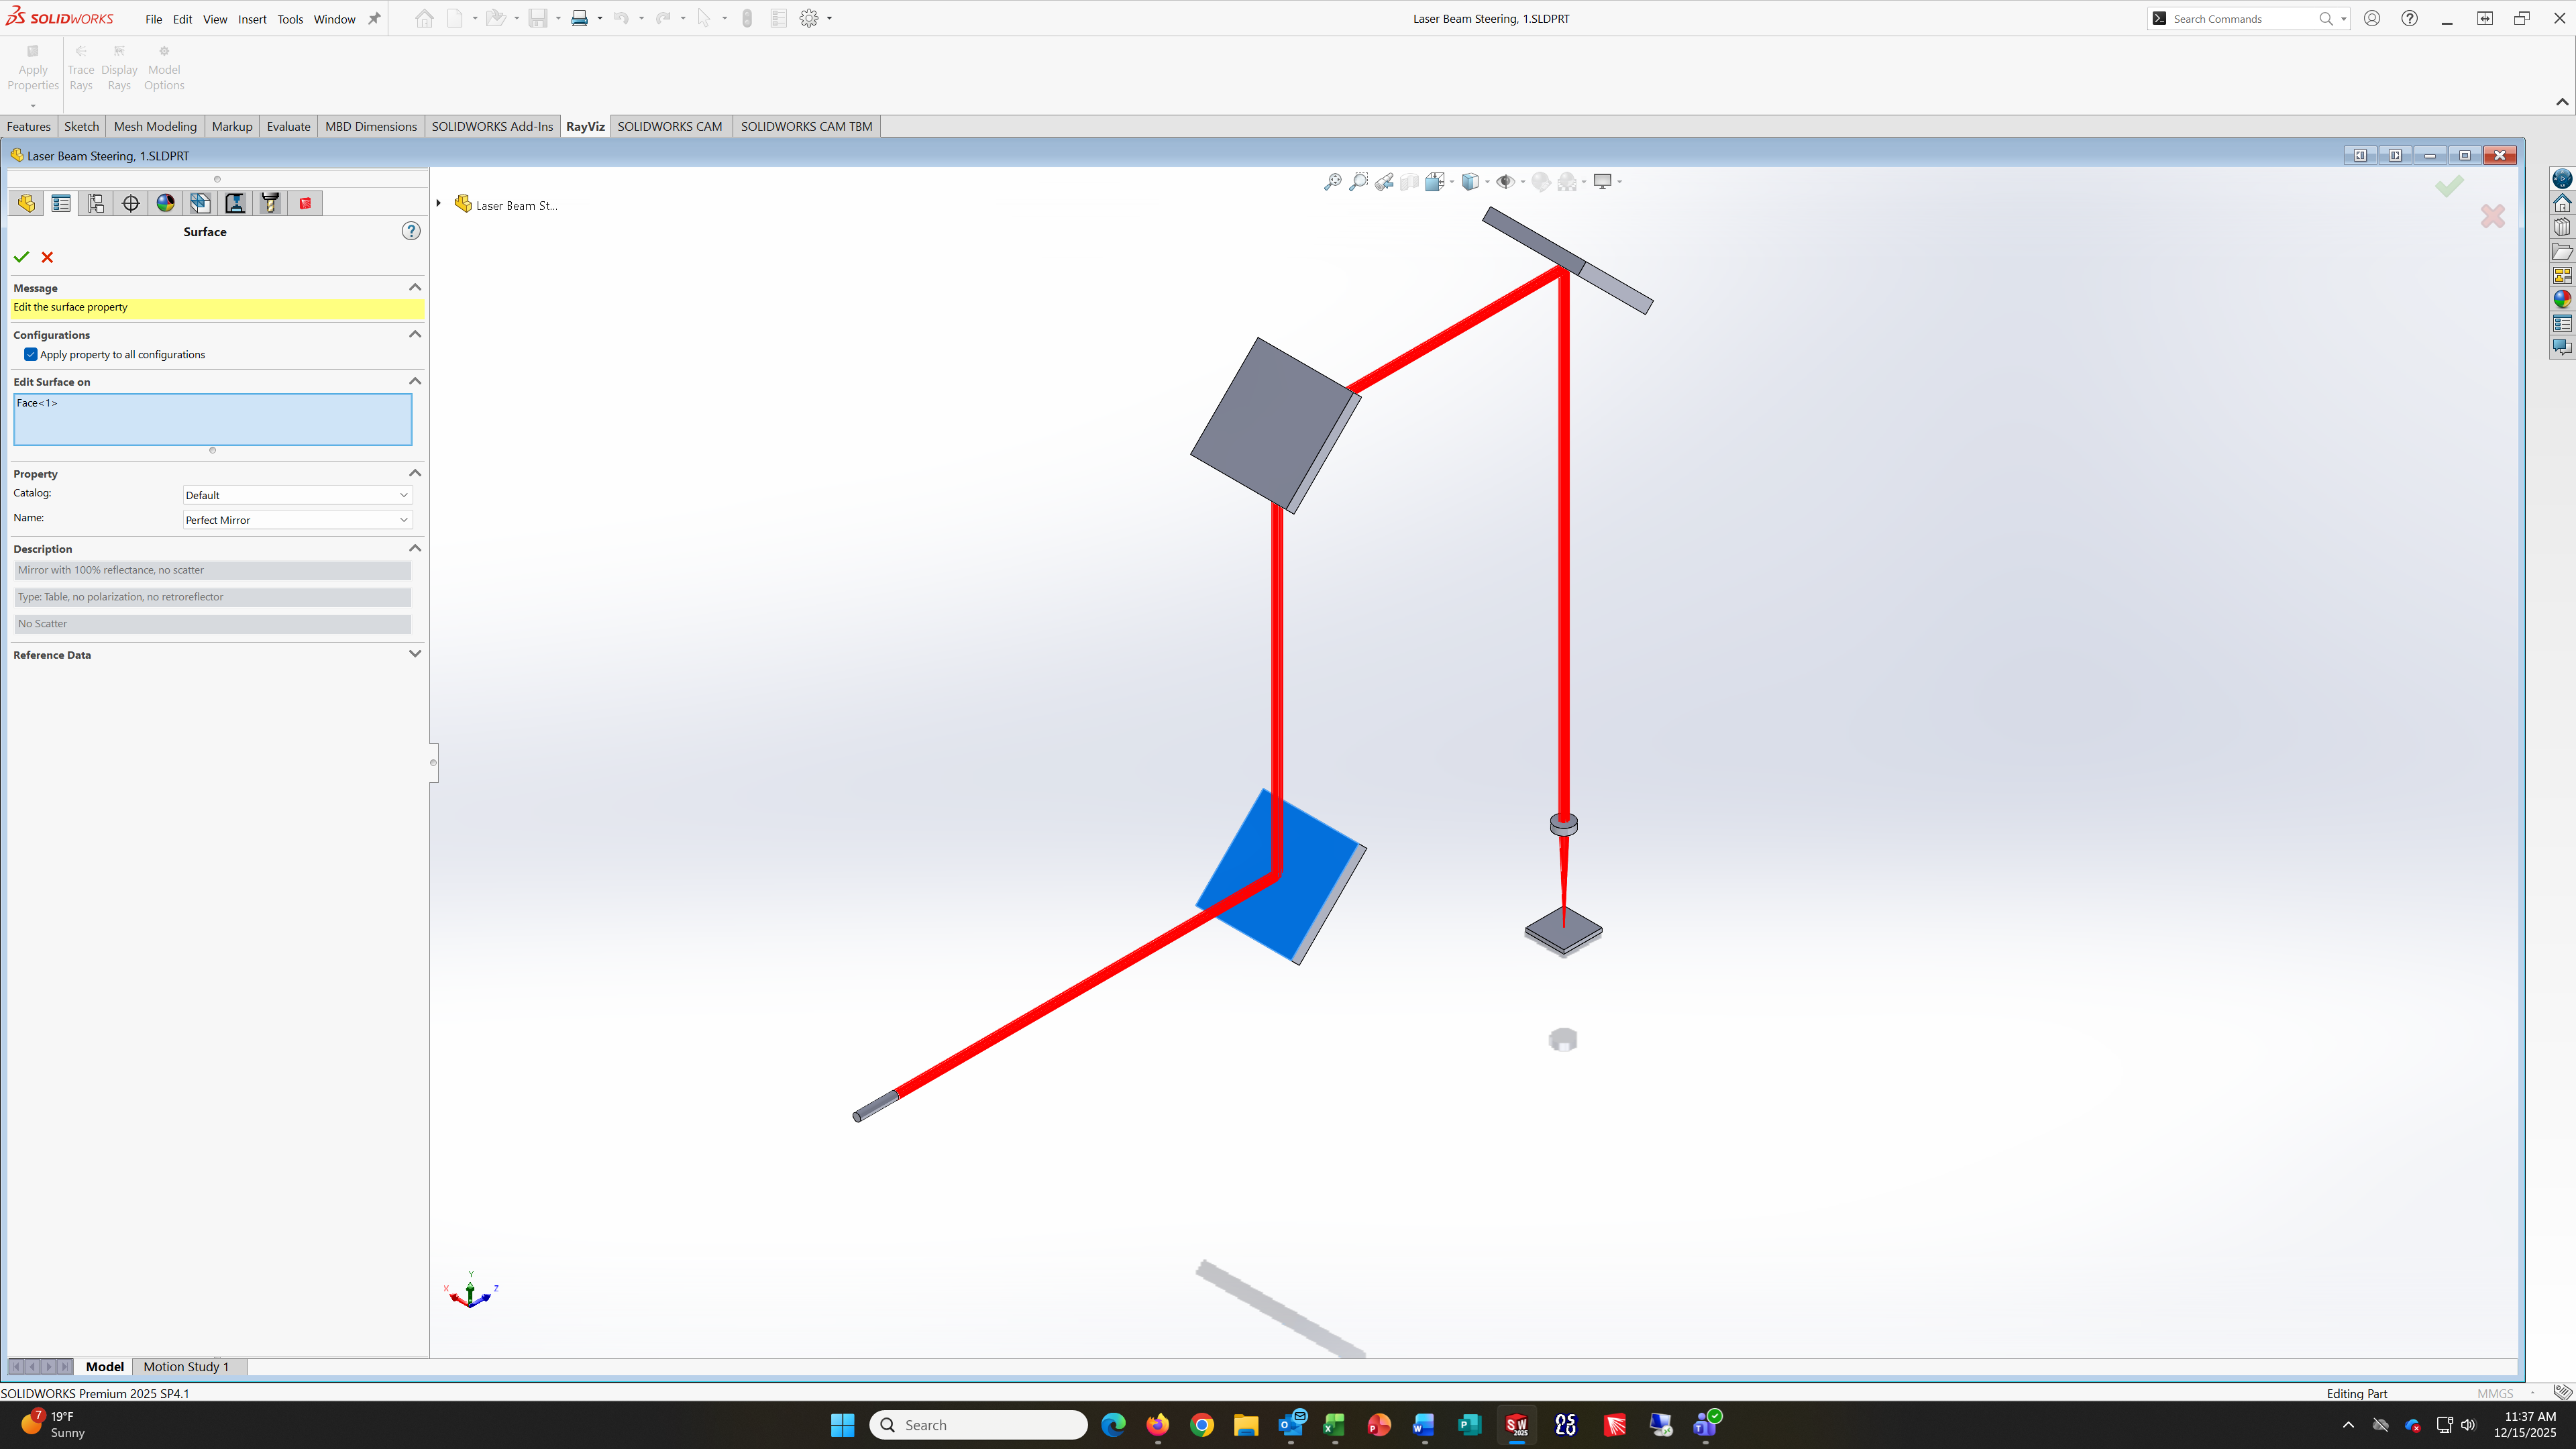Open the Catalog dropdown showing Default
Screen dimensions: 2576x1449
coord(404,494)
